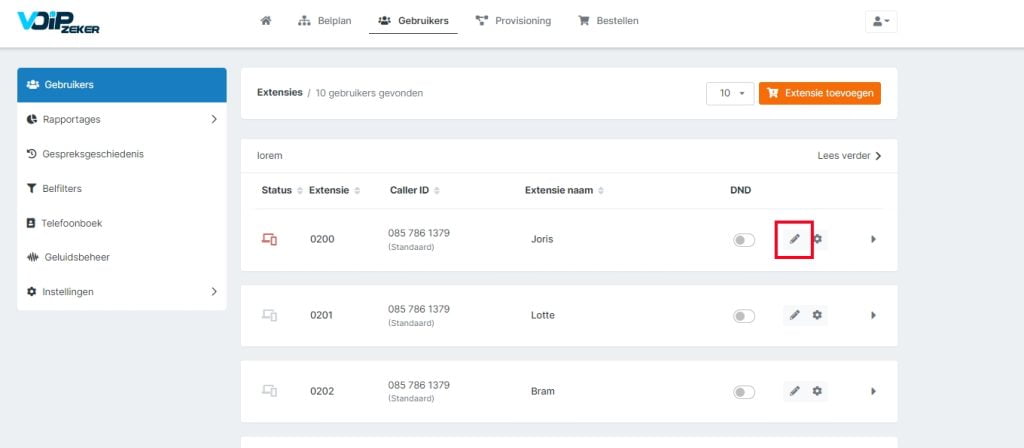Image resolution: width=1024 pixels, height=448 pixels.
Task: Open the home icon in top navigation
Action: [265, 21]
